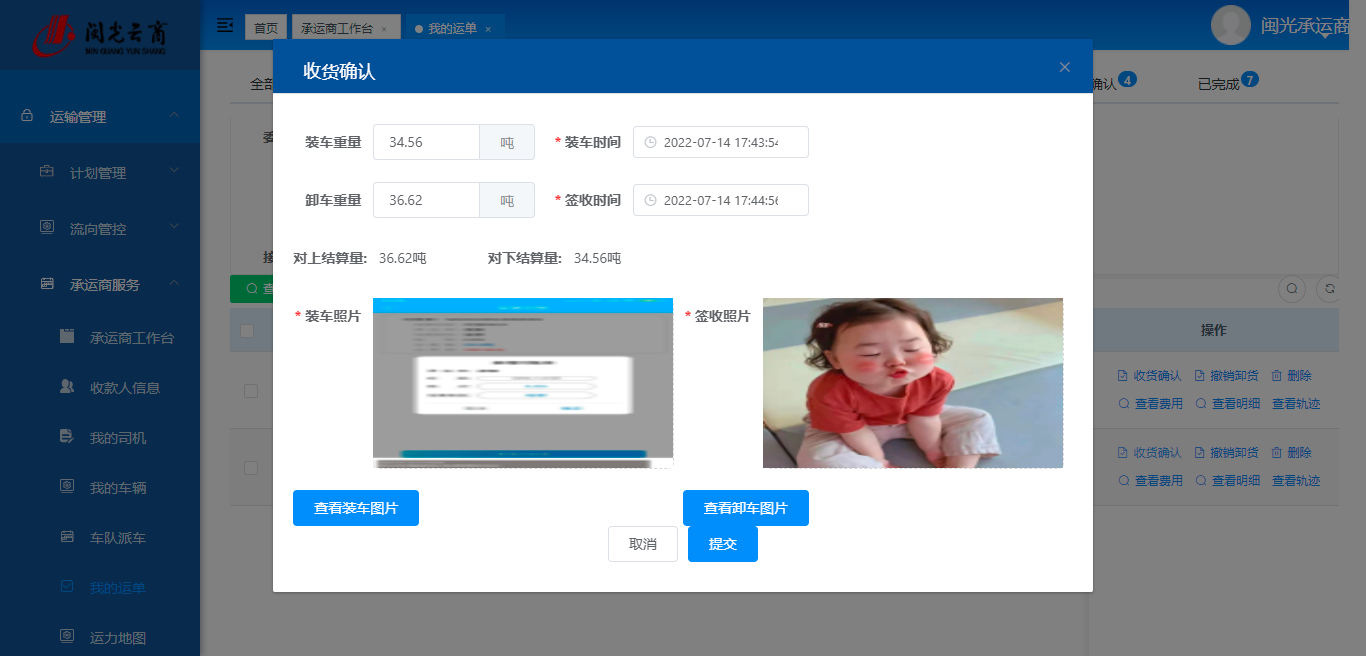
Task: Click the icon beside 运力地图
Action: 67,636
